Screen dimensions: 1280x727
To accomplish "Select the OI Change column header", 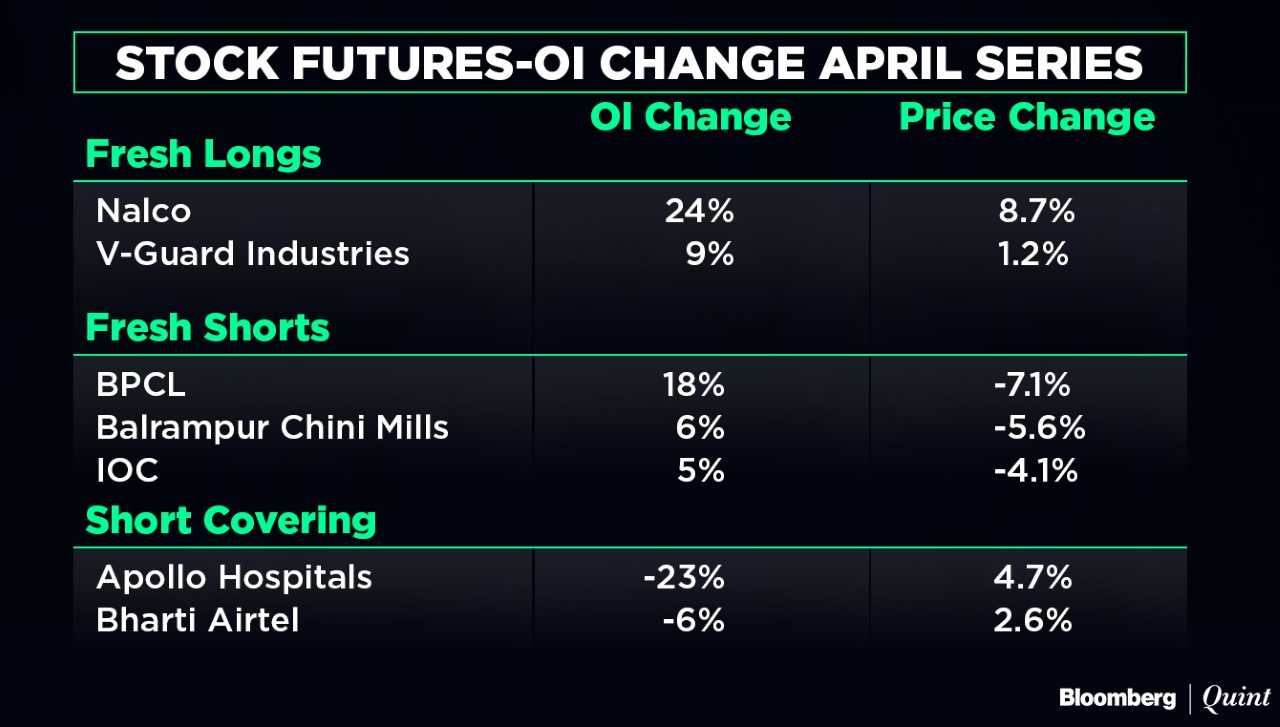I will coord(690,117).
